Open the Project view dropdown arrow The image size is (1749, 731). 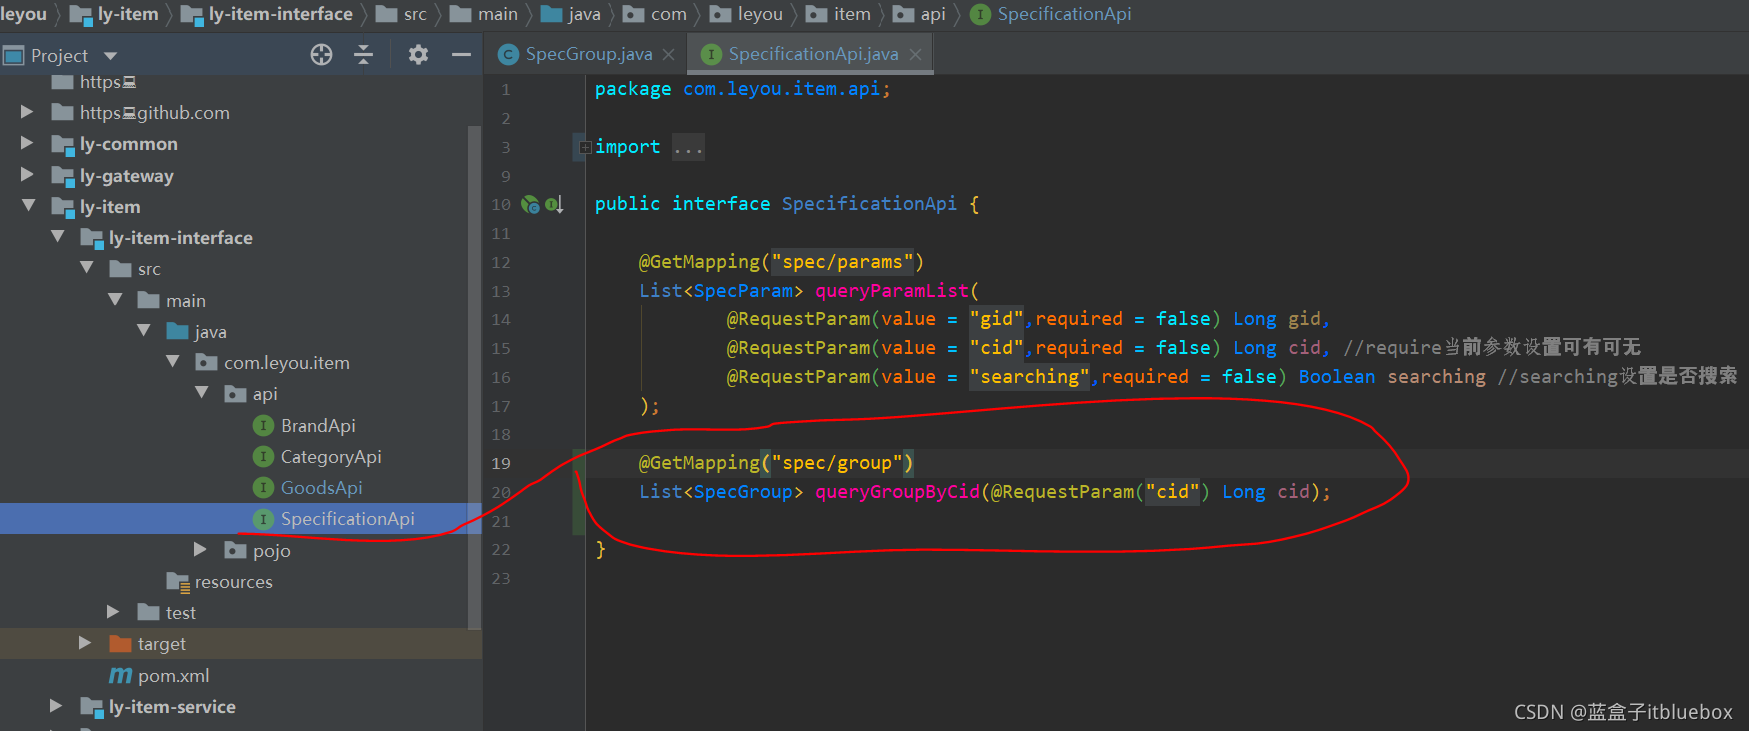coord(111,56)
